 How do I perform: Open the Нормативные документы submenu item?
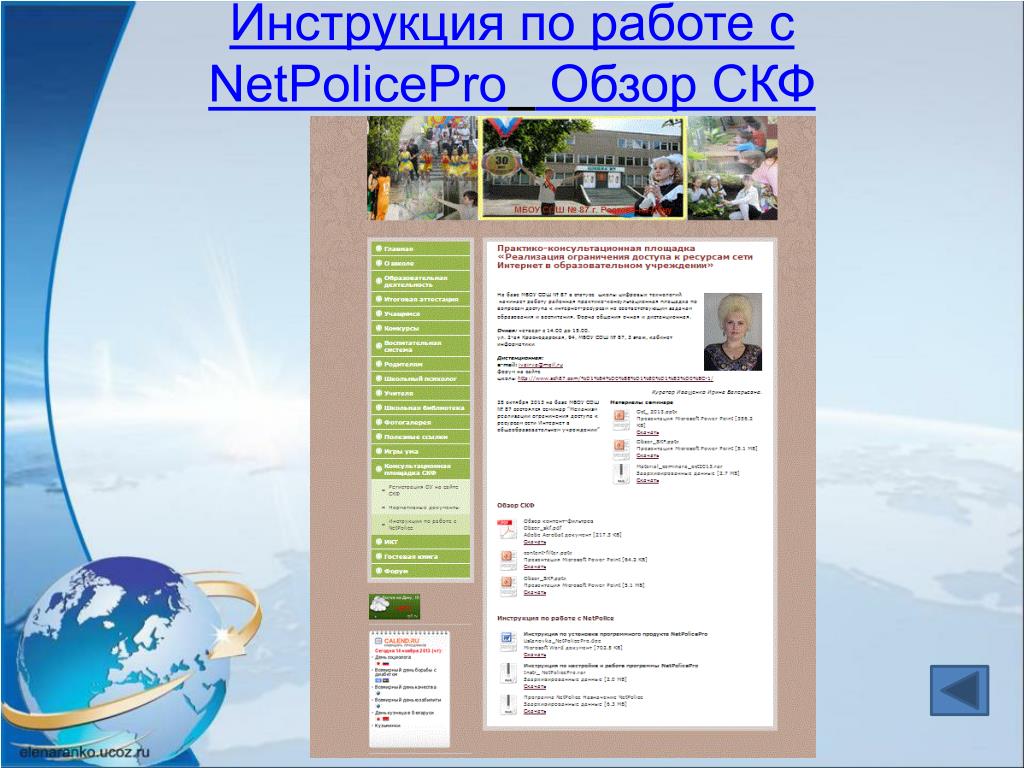click(x=421, y=507)
